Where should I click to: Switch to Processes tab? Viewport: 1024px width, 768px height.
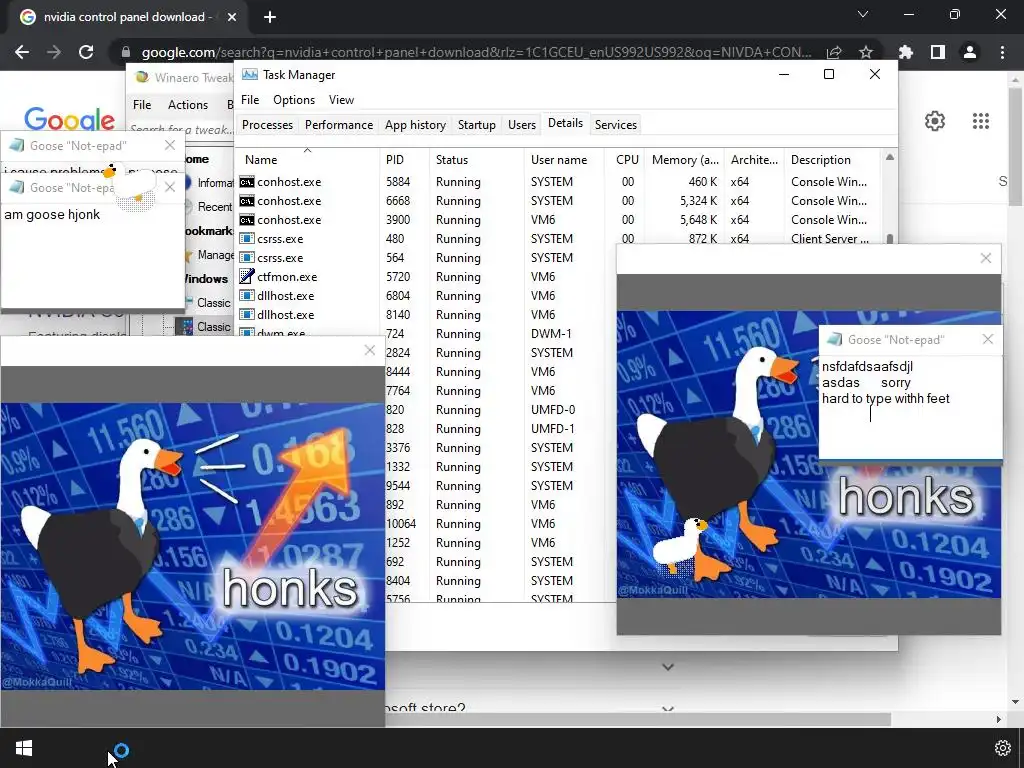[x=267, y=125]
